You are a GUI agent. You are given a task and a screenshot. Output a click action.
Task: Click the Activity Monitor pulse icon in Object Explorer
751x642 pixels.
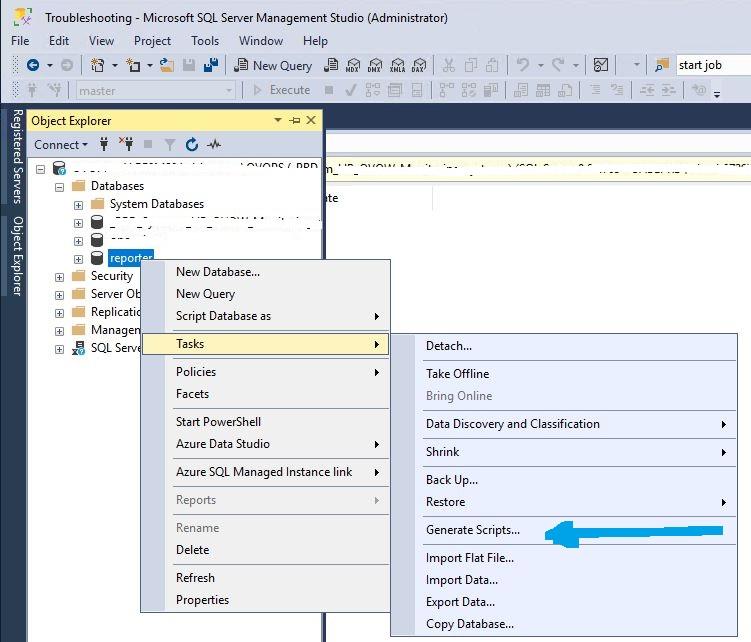[x=214, y=144]
